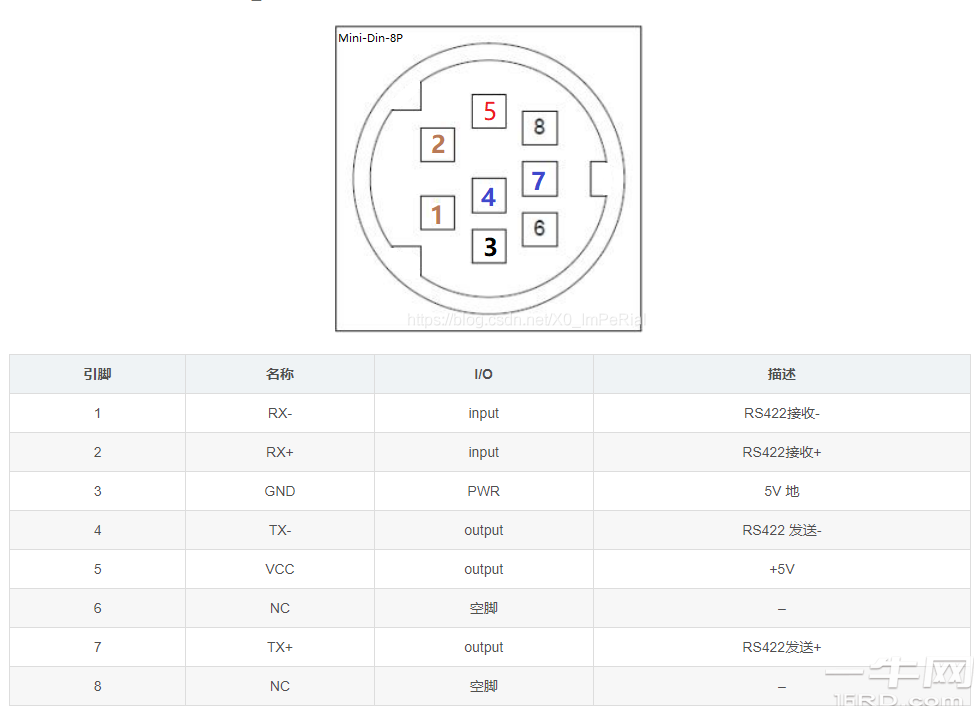Select the RX- name cell
The height and width of the screenshot is (711, 979).
pyautogui.click(x=280, y=413)
